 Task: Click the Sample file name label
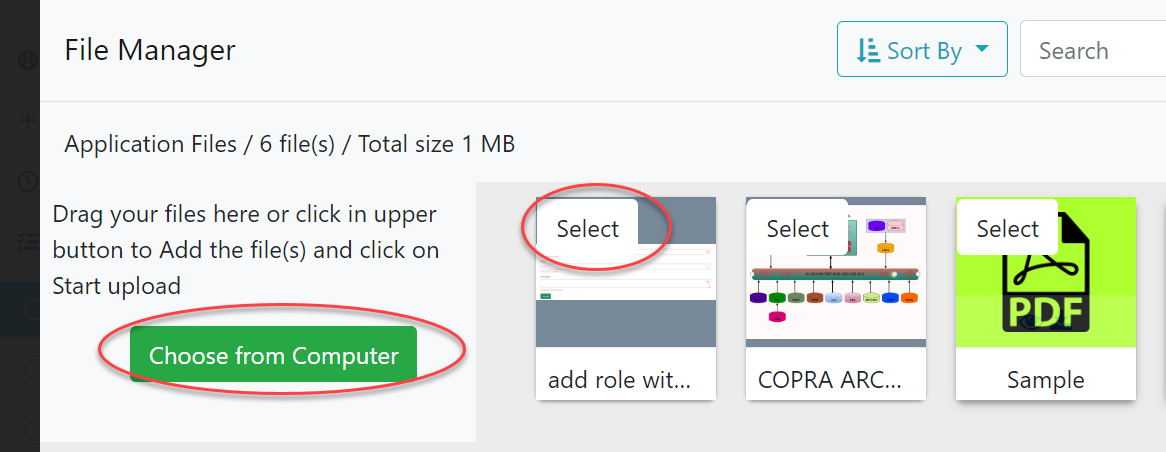click(x=1046, y=380)
